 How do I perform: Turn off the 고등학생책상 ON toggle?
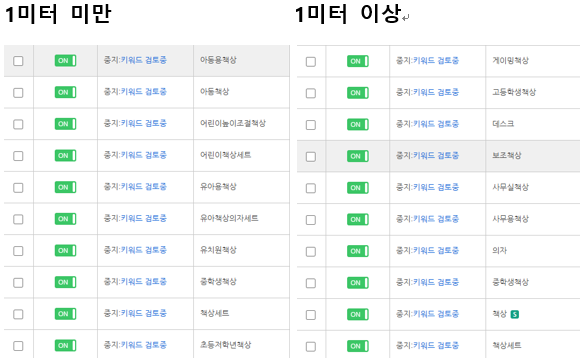358,93
